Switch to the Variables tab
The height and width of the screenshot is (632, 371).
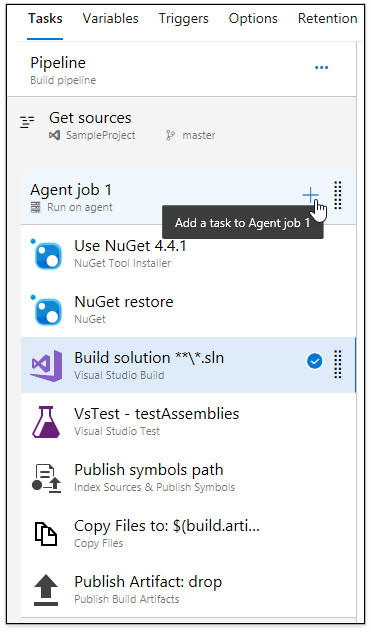click(x=110, y=19)
